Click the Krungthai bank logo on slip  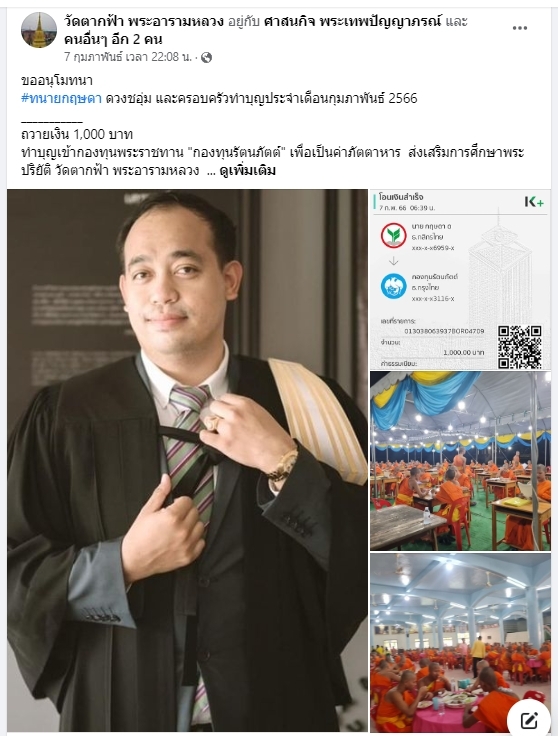tap(393, 286)
